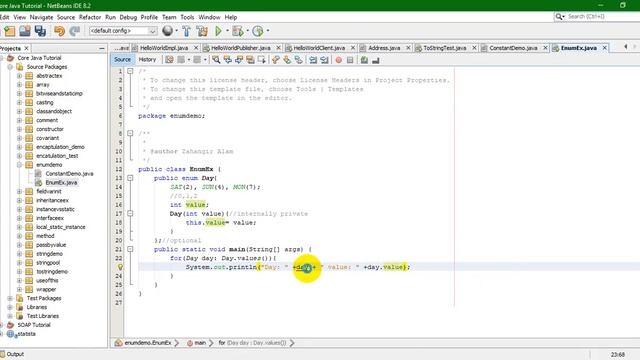Switch to Source editor view
640x360 pixels.
122,60
